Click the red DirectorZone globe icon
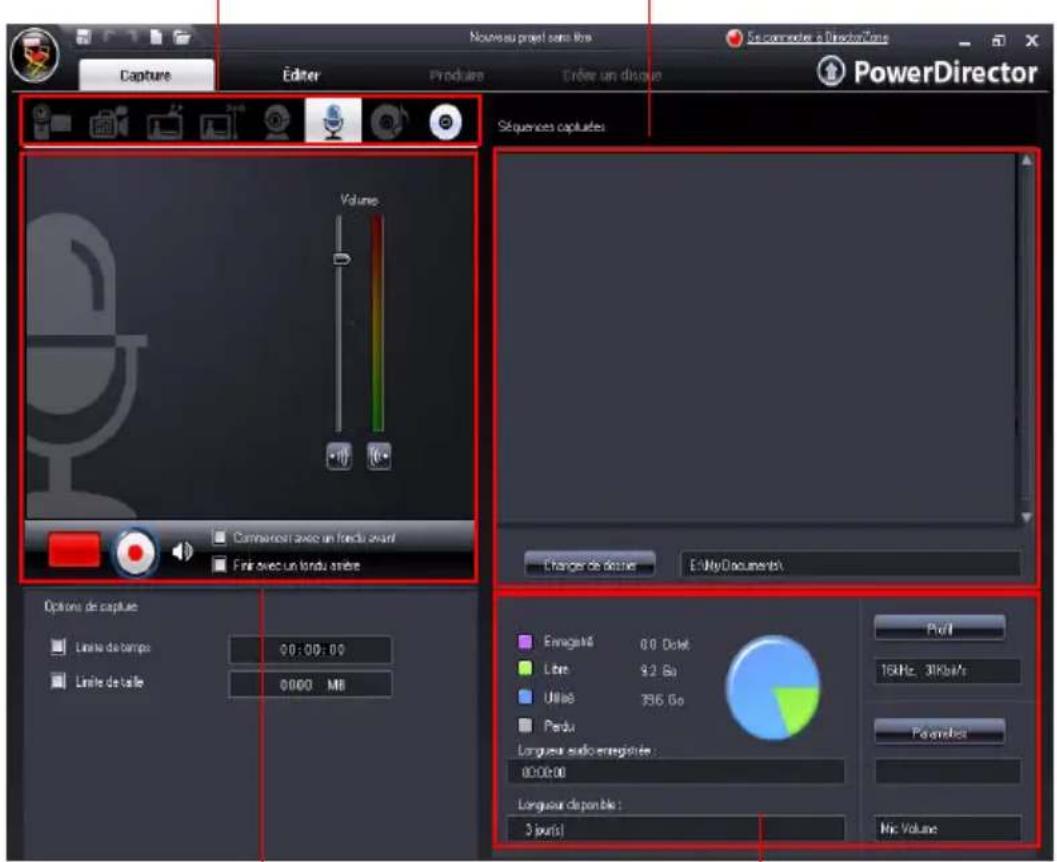The width and height of the screenshot is (1057, 862). tap(734, 38)
